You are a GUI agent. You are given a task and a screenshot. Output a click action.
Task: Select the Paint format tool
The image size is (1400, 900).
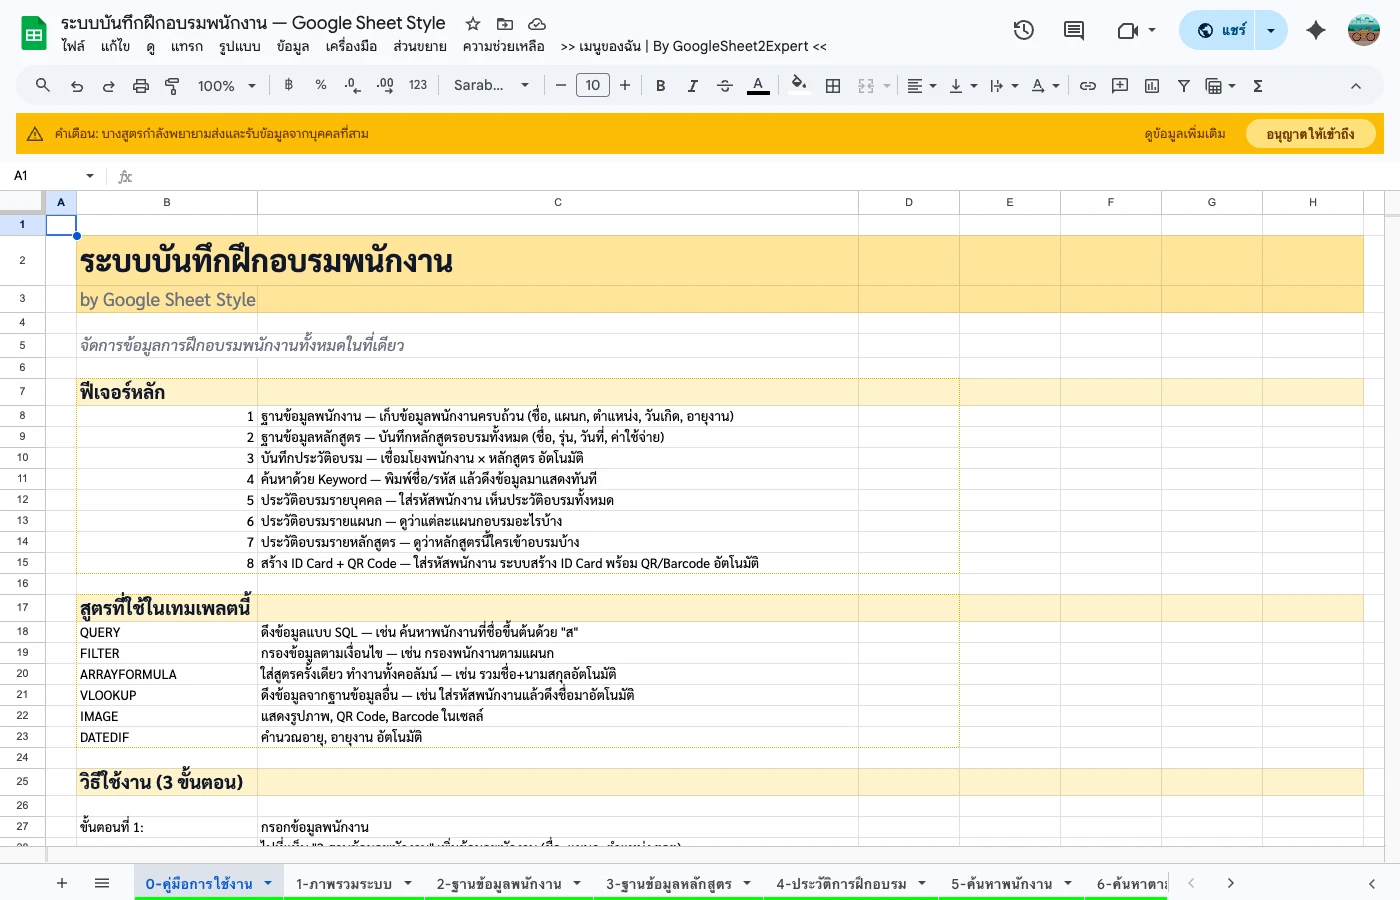pos(171,85)
